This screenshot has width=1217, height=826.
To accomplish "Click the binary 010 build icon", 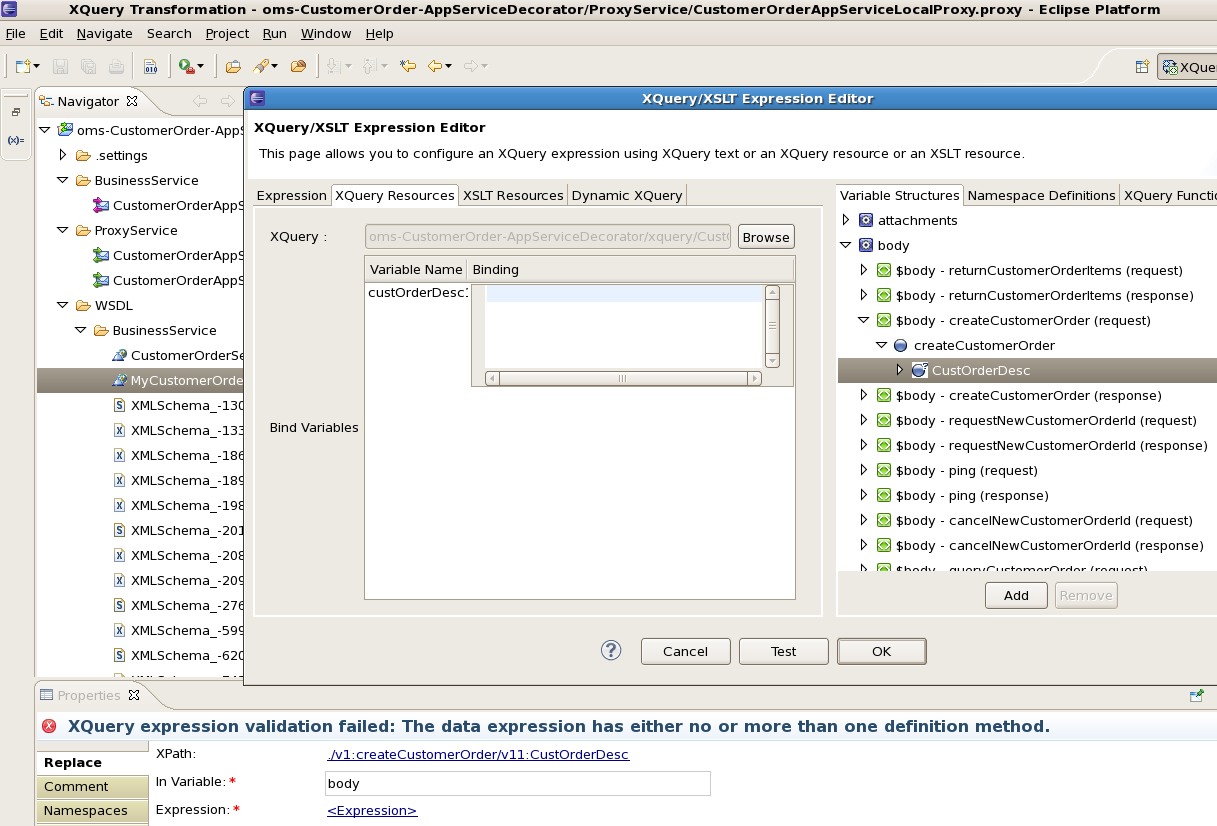I will pyautogui.click(x=151, y=66).
